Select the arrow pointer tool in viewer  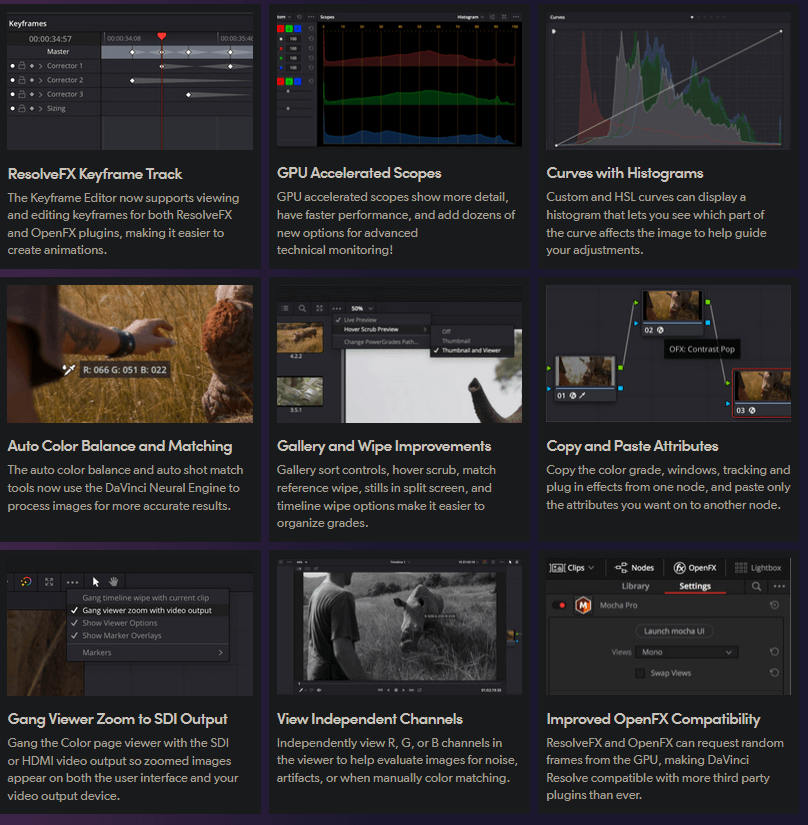pos(96,581)
